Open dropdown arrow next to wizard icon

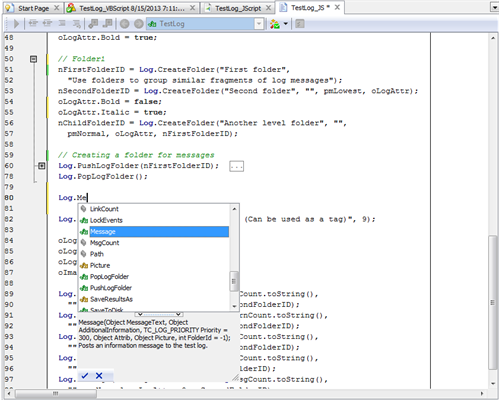click(286, 24)
